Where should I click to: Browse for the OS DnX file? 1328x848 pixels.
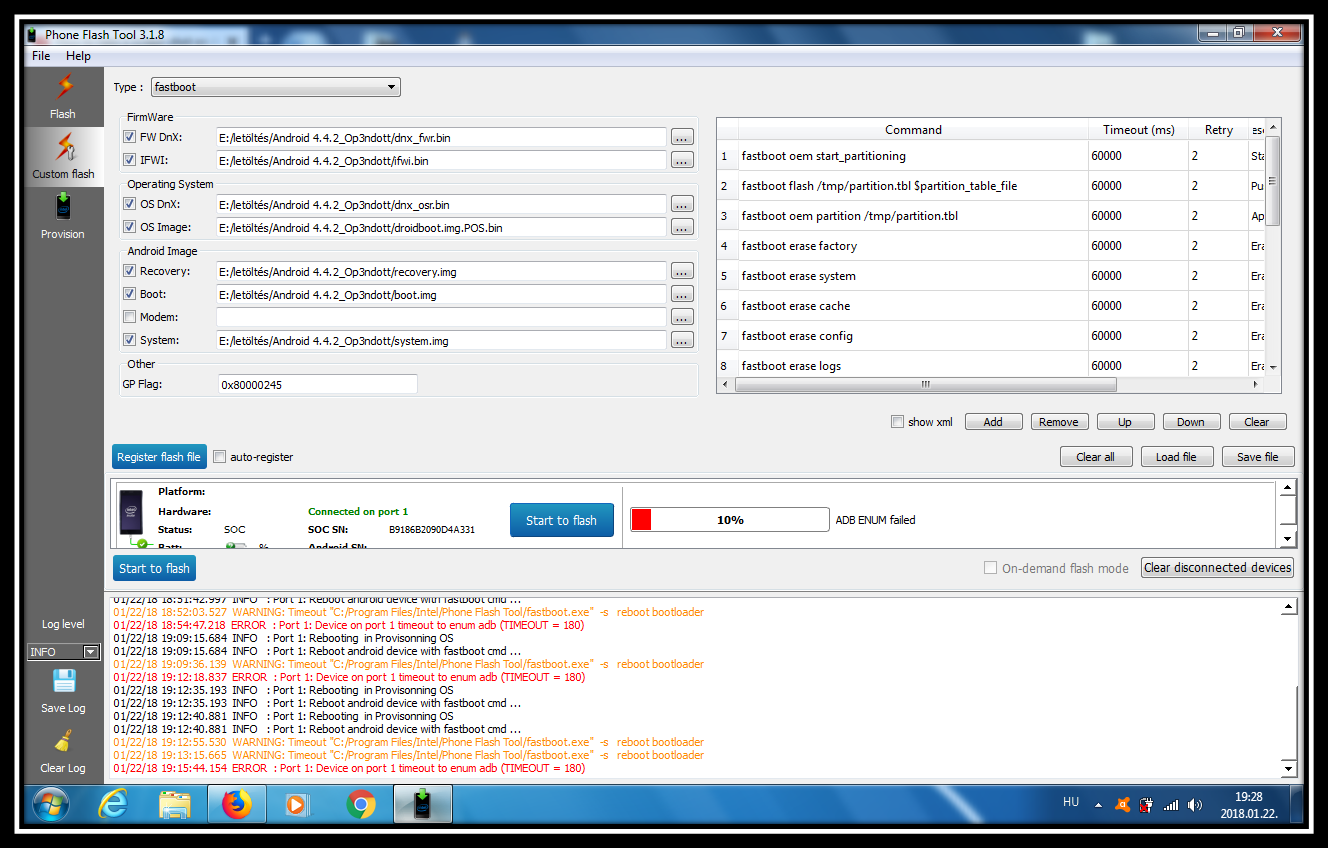tap(682, 204)
